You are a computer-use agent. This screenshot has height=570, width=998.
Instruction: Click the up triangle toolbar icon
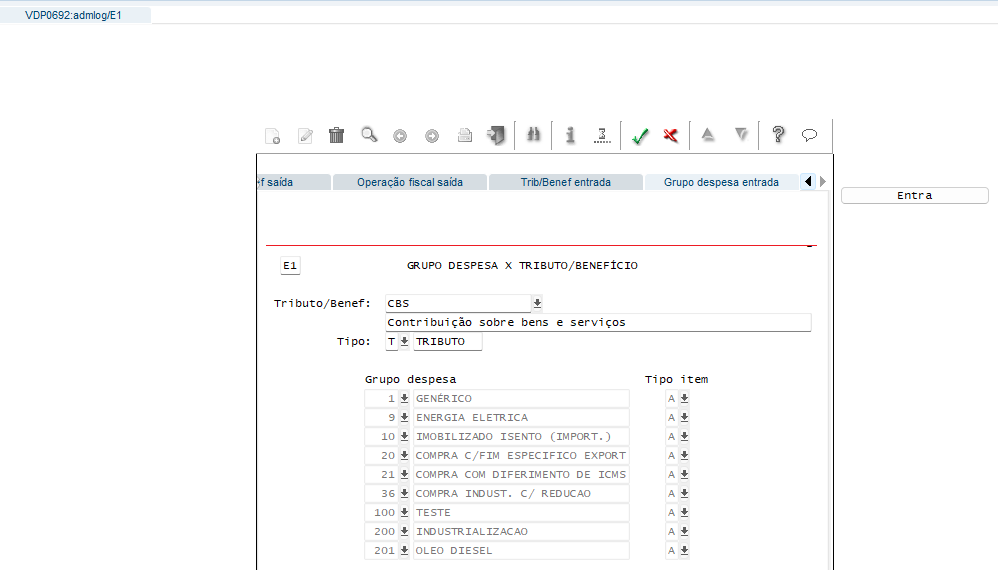708,134
